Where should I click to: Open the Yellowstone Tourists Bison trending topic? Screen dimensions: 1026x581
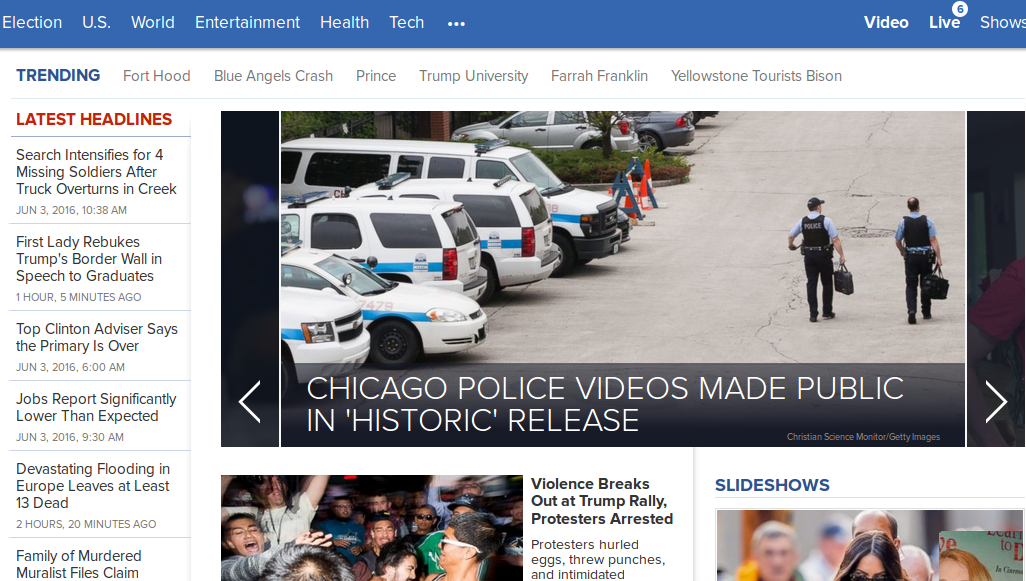pos(756,76)
